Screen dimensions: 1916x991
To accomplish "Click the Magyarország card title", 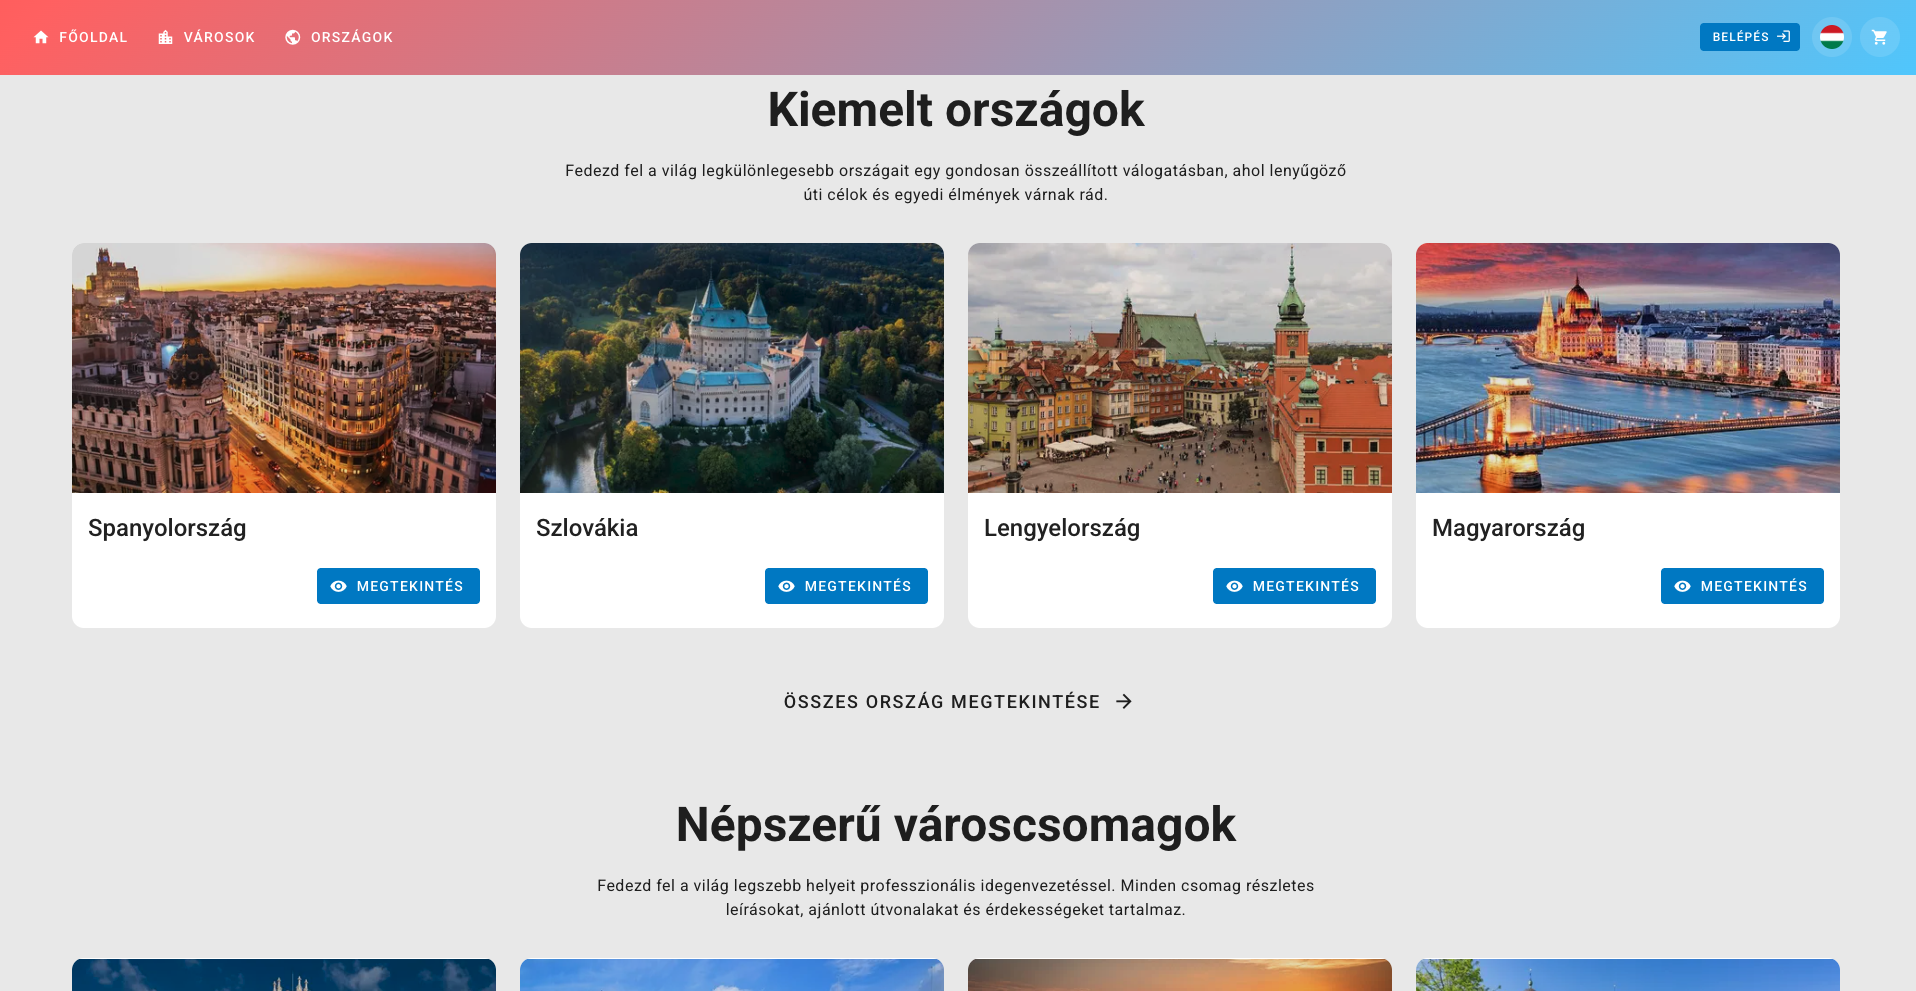I will click(x=1508, y=528).
